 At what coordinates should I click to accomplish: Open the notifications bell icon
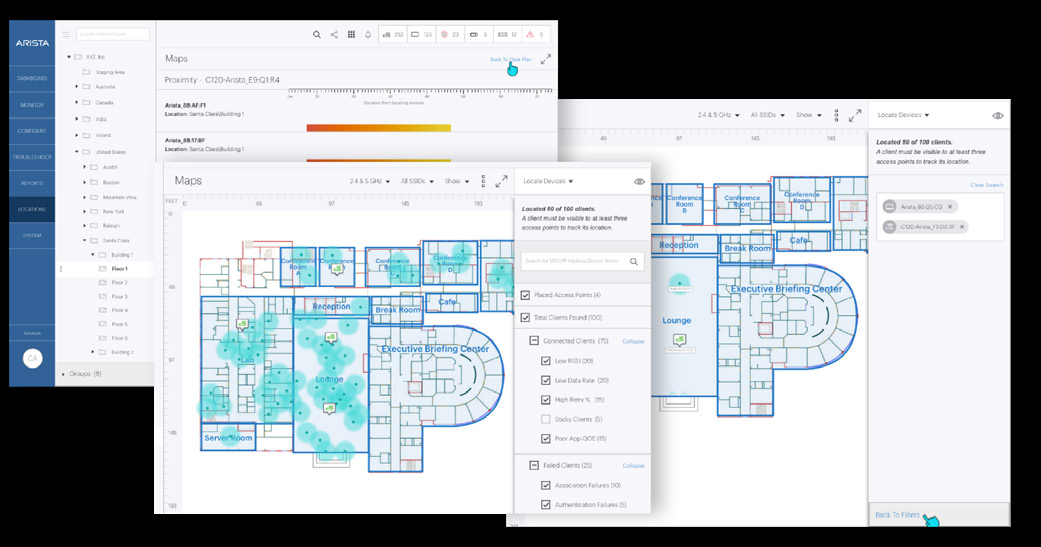click(x=368, y=35)
